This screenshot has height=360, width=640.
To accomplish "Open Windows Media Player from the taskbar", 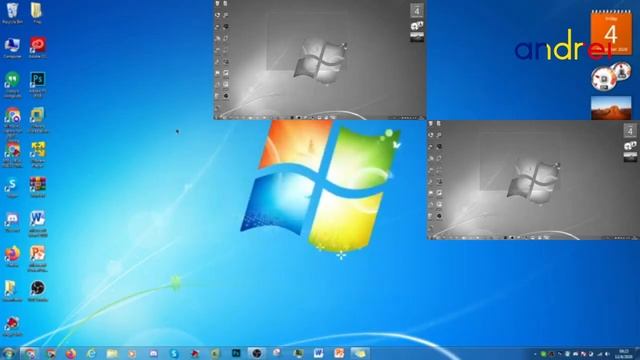I will (133, 353).
